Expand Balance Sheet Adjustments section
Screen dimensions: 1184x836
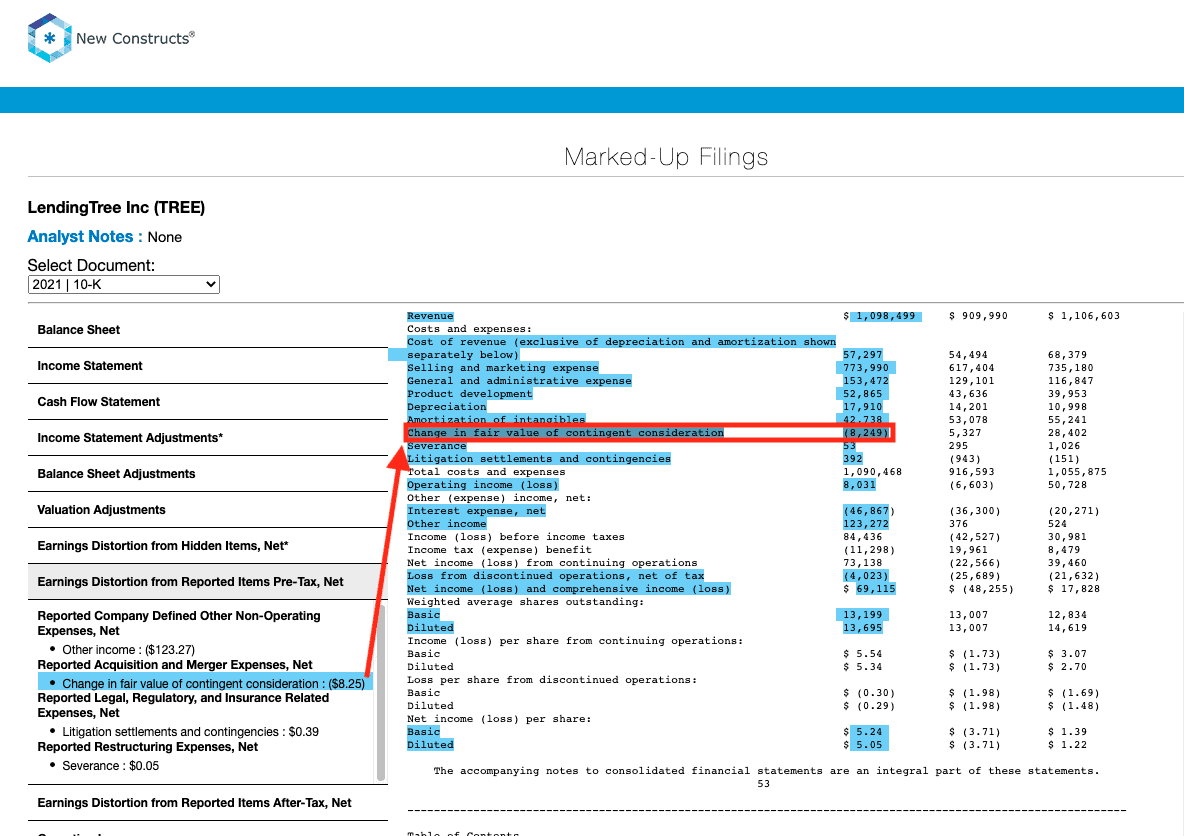tap(208, 474)
